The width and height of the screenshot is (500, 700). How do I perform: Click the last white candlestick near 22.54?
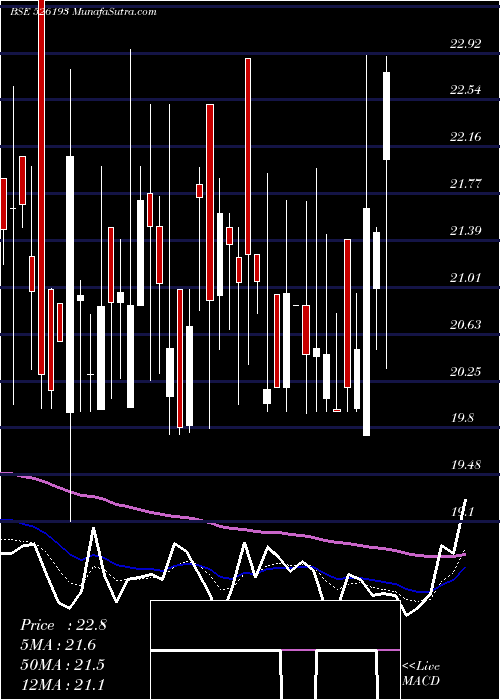tap(386, 116)
